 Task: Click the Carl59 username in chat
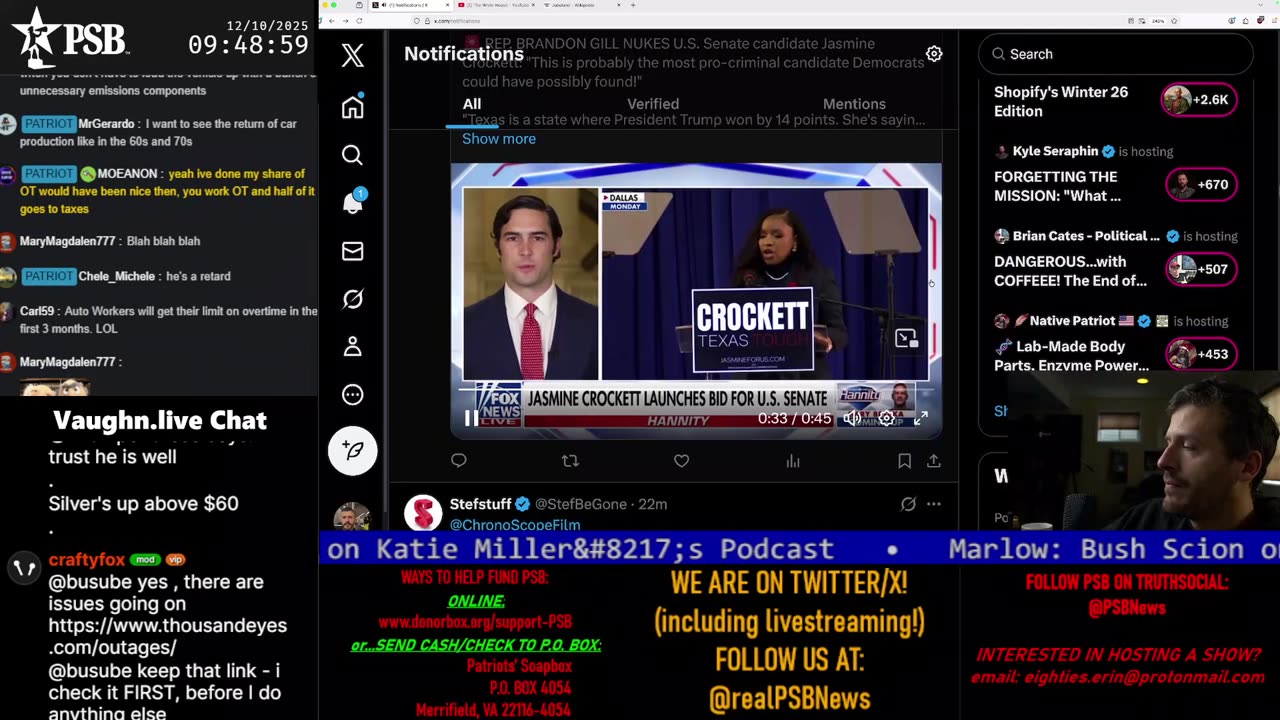[x=37, y=311]
